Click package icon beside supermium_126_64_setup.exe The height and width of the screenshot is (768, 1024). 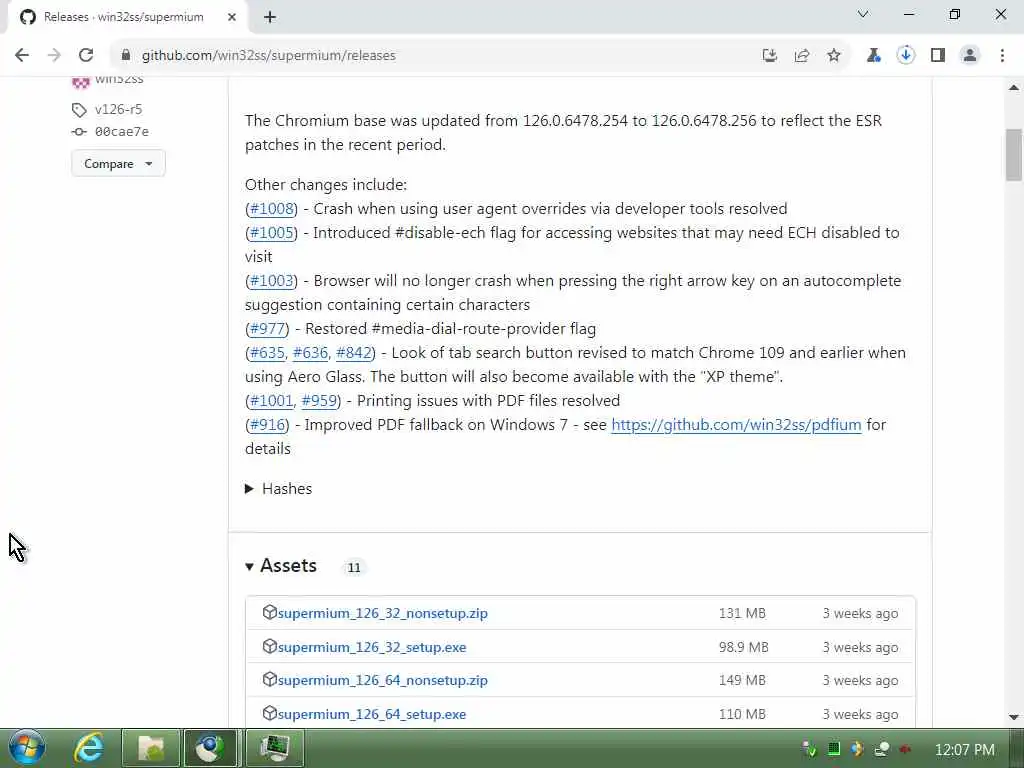269,713
